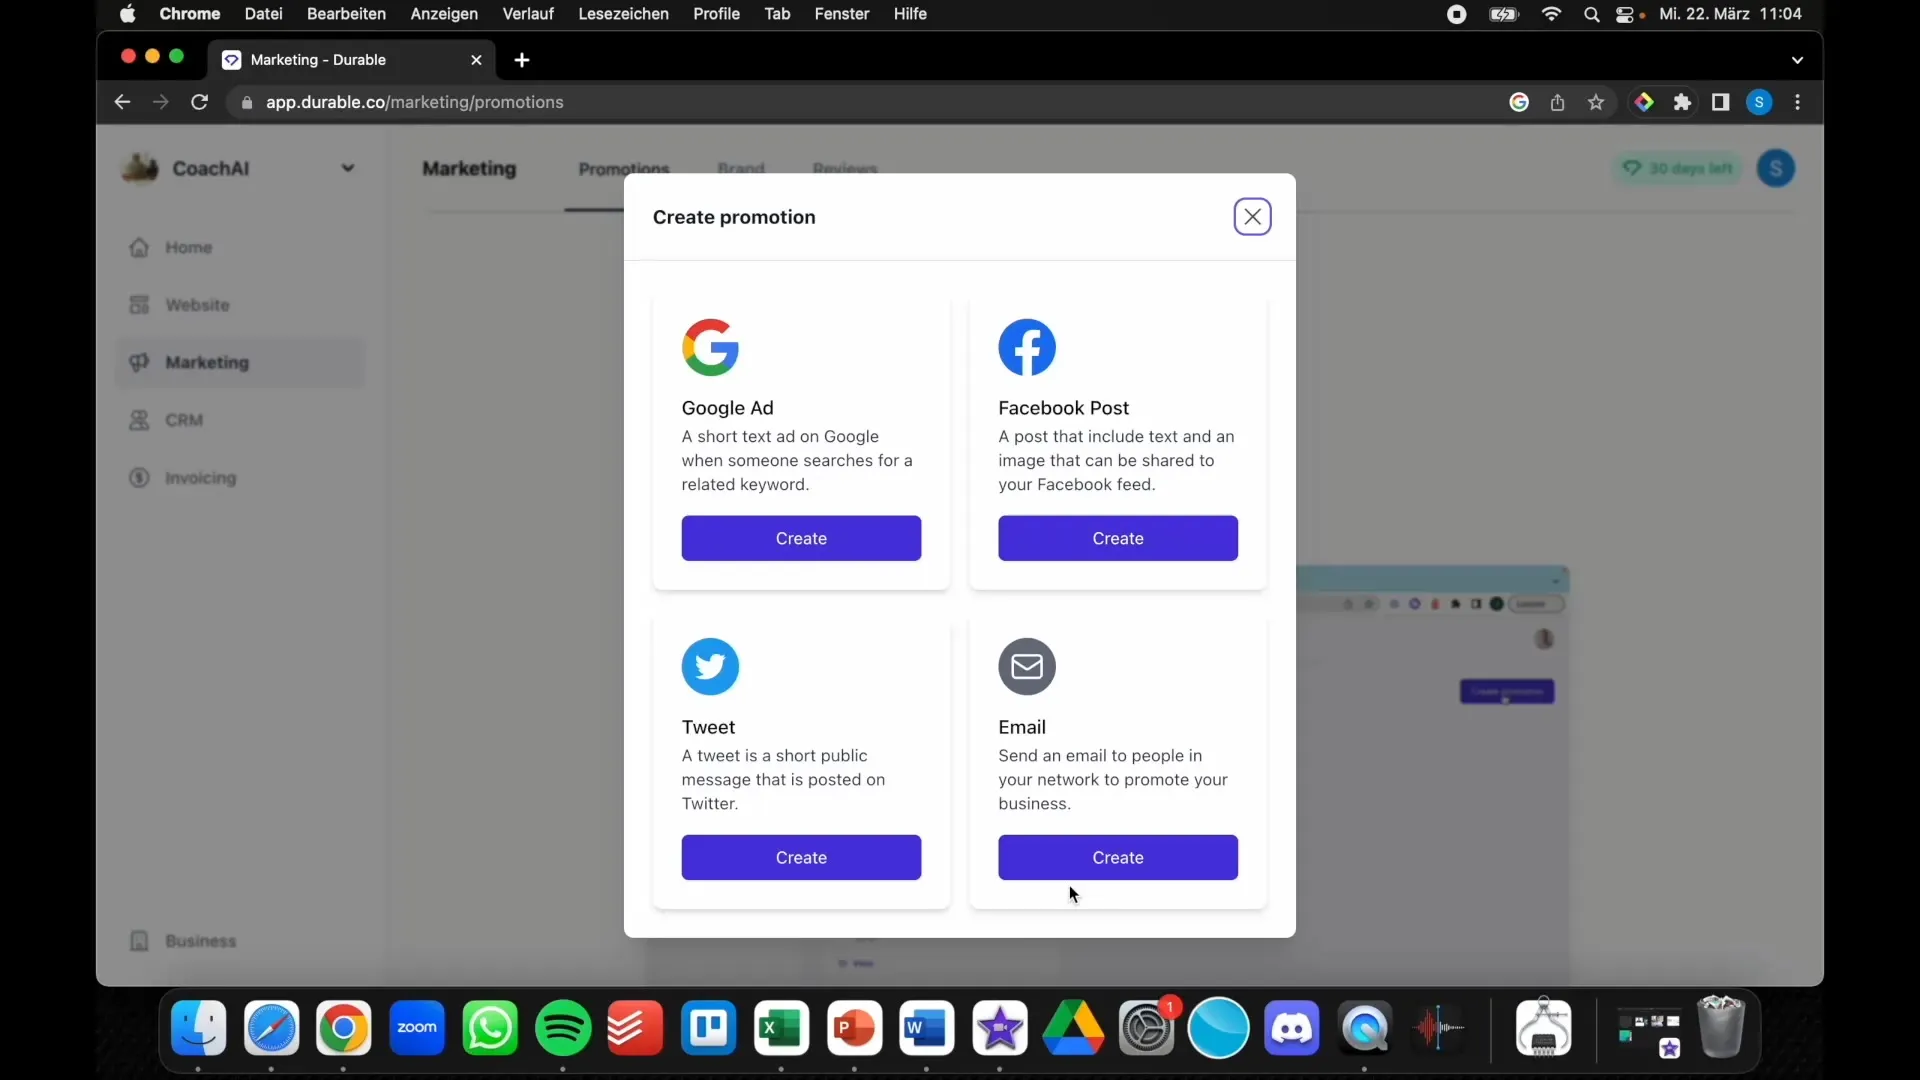Click the address bar URL
Screen dimensions: 1920x1080
(414, 102)
